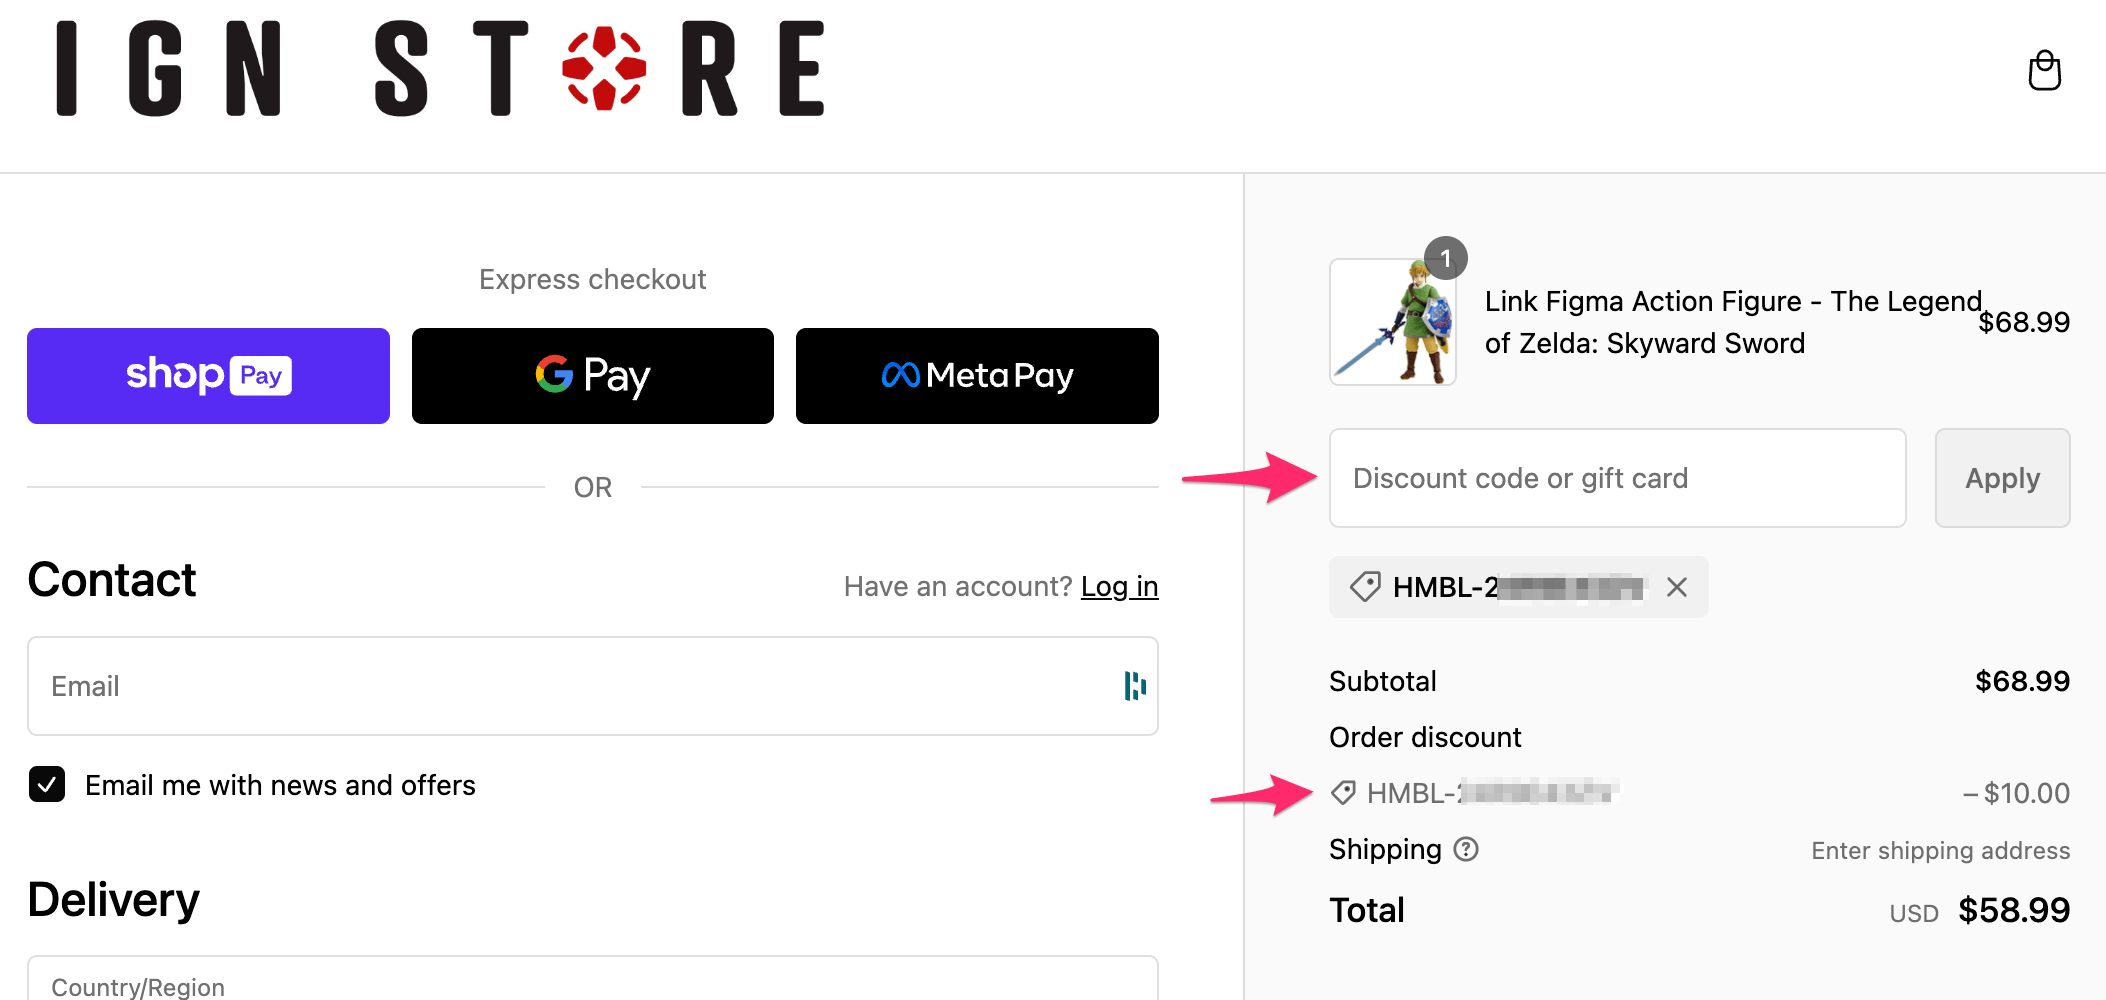Pay using the Google Pay button
2106x1000 pixels.
point(592,375)
